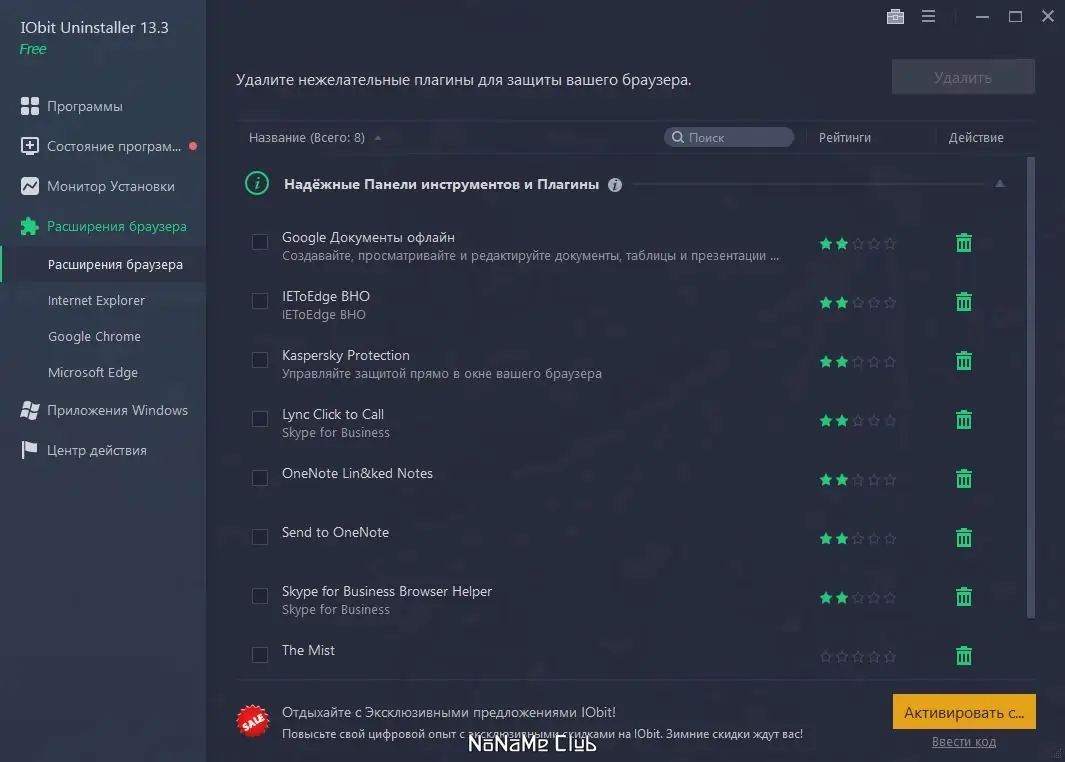Open the Microsoft Edge extensions list
The height and width of the screenshot is (762, 1065).
94,372
